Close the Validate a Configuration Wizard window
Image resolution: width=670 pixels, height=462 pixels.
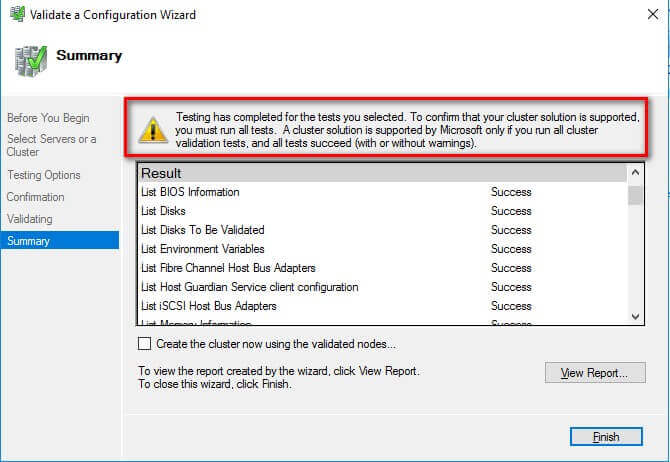pyautogui.click(x=652, y=15)
